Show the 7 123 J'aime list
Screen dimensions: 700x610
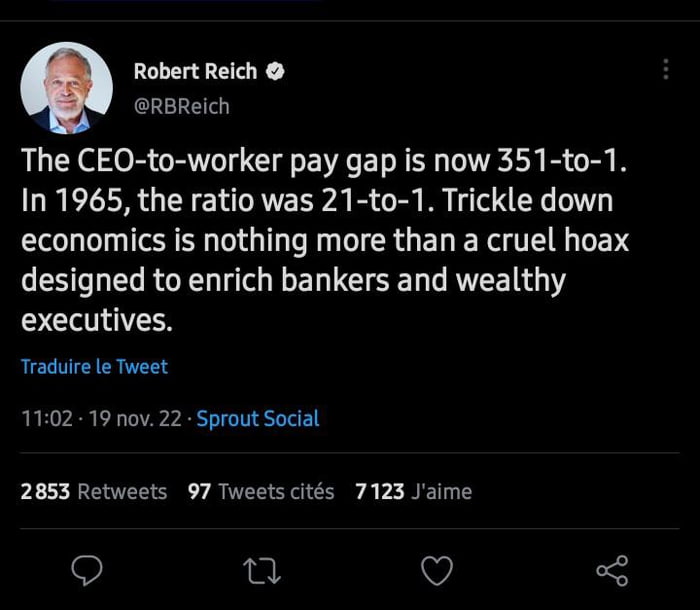click(413, 491)
